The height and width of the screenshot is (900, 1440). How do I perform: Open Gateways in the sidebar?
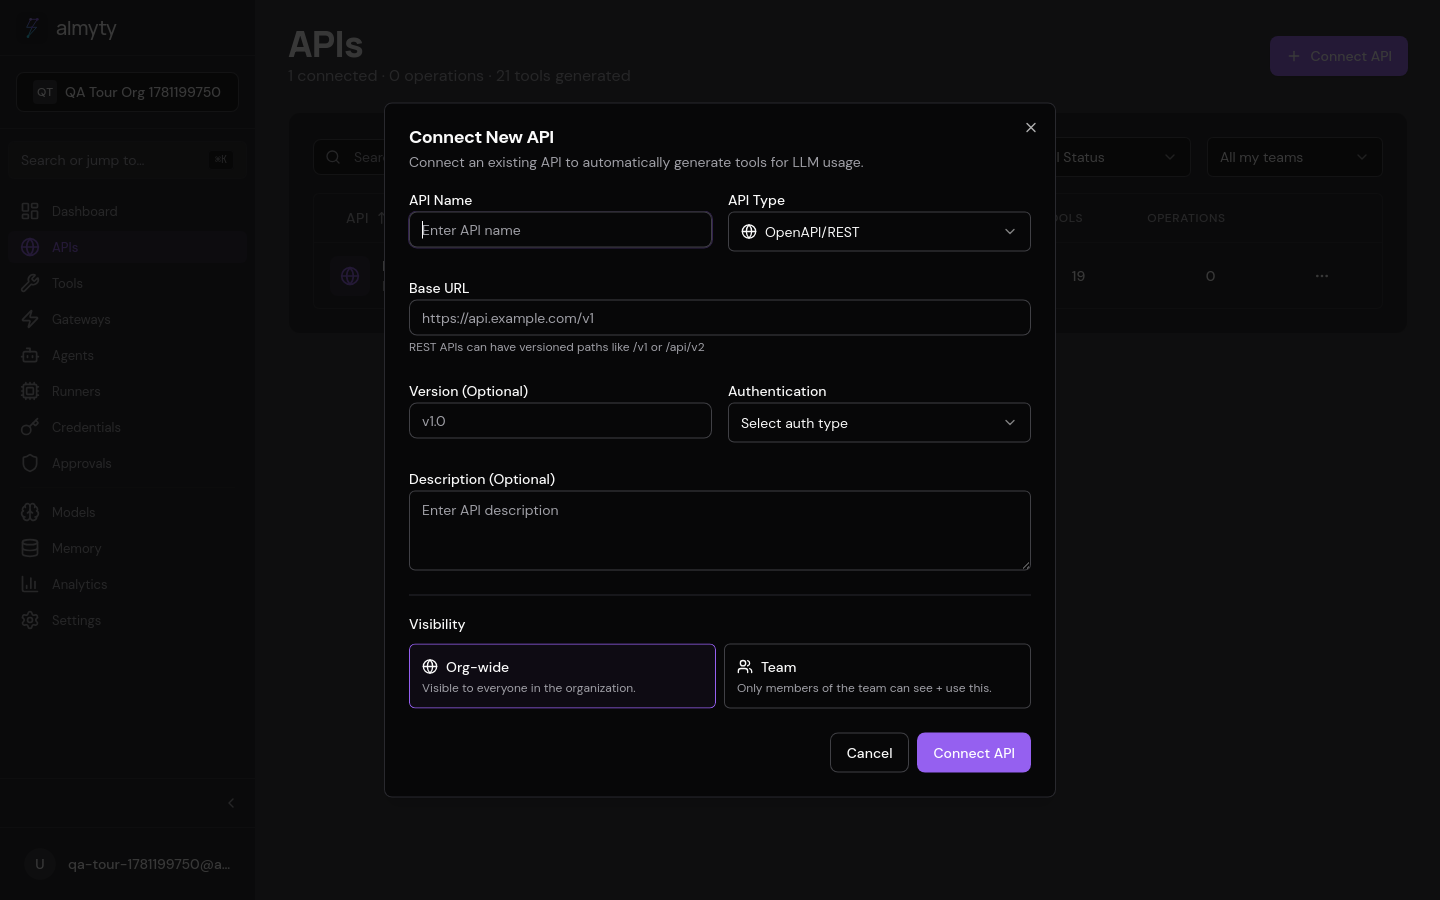[127, 319]
